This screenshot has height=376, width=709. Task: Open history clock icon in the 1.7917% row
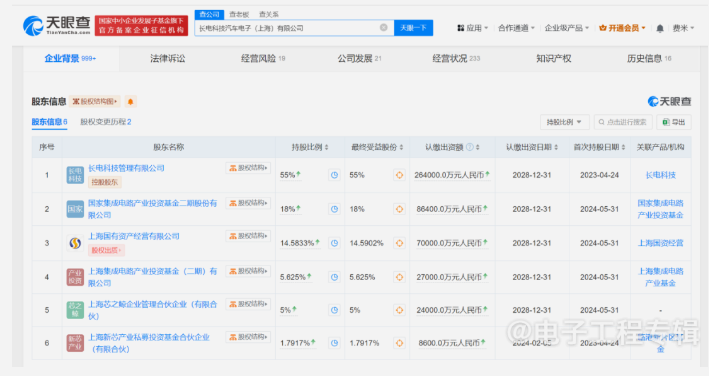tap(334, 343)
